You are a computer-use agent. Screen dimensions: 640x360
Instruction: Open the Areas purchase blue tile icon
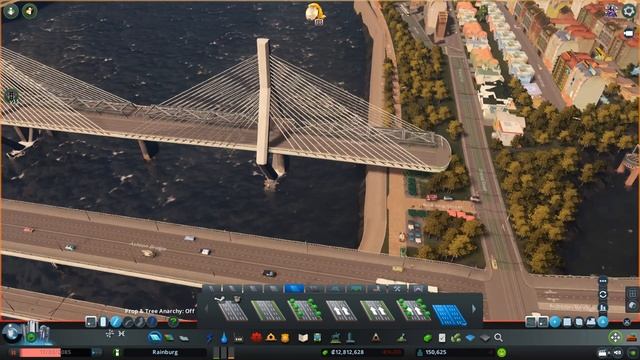pyautogui.click(x=471, y=338)
